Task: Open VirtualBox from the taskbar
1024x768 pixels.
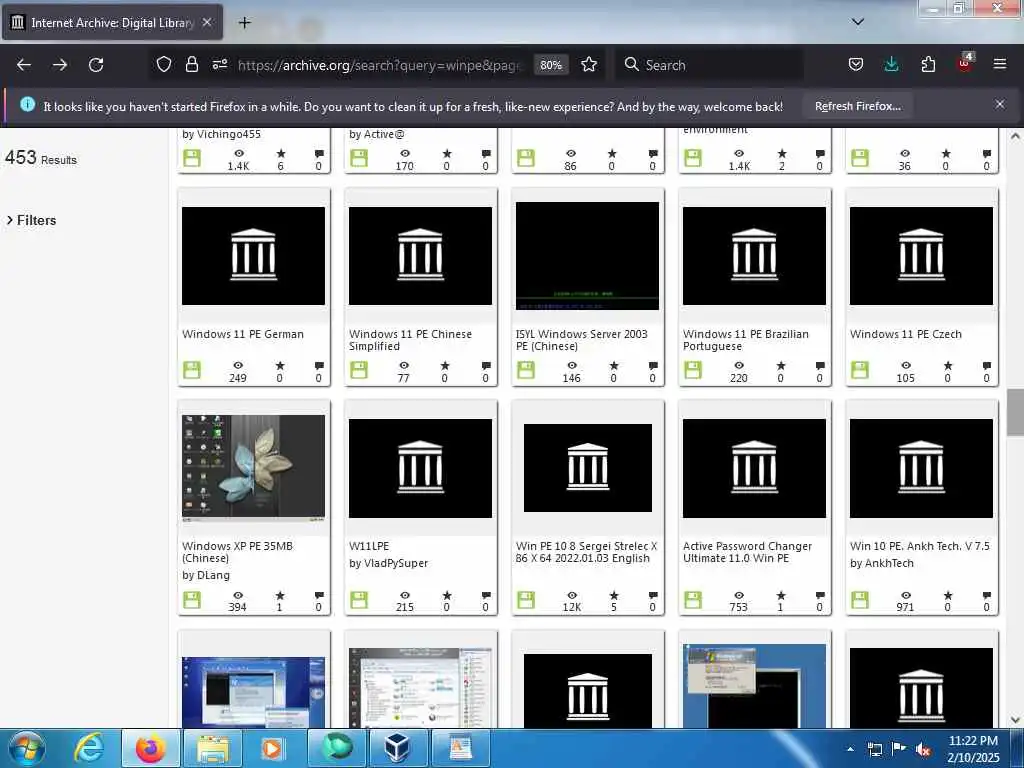Action: [397, 748]
